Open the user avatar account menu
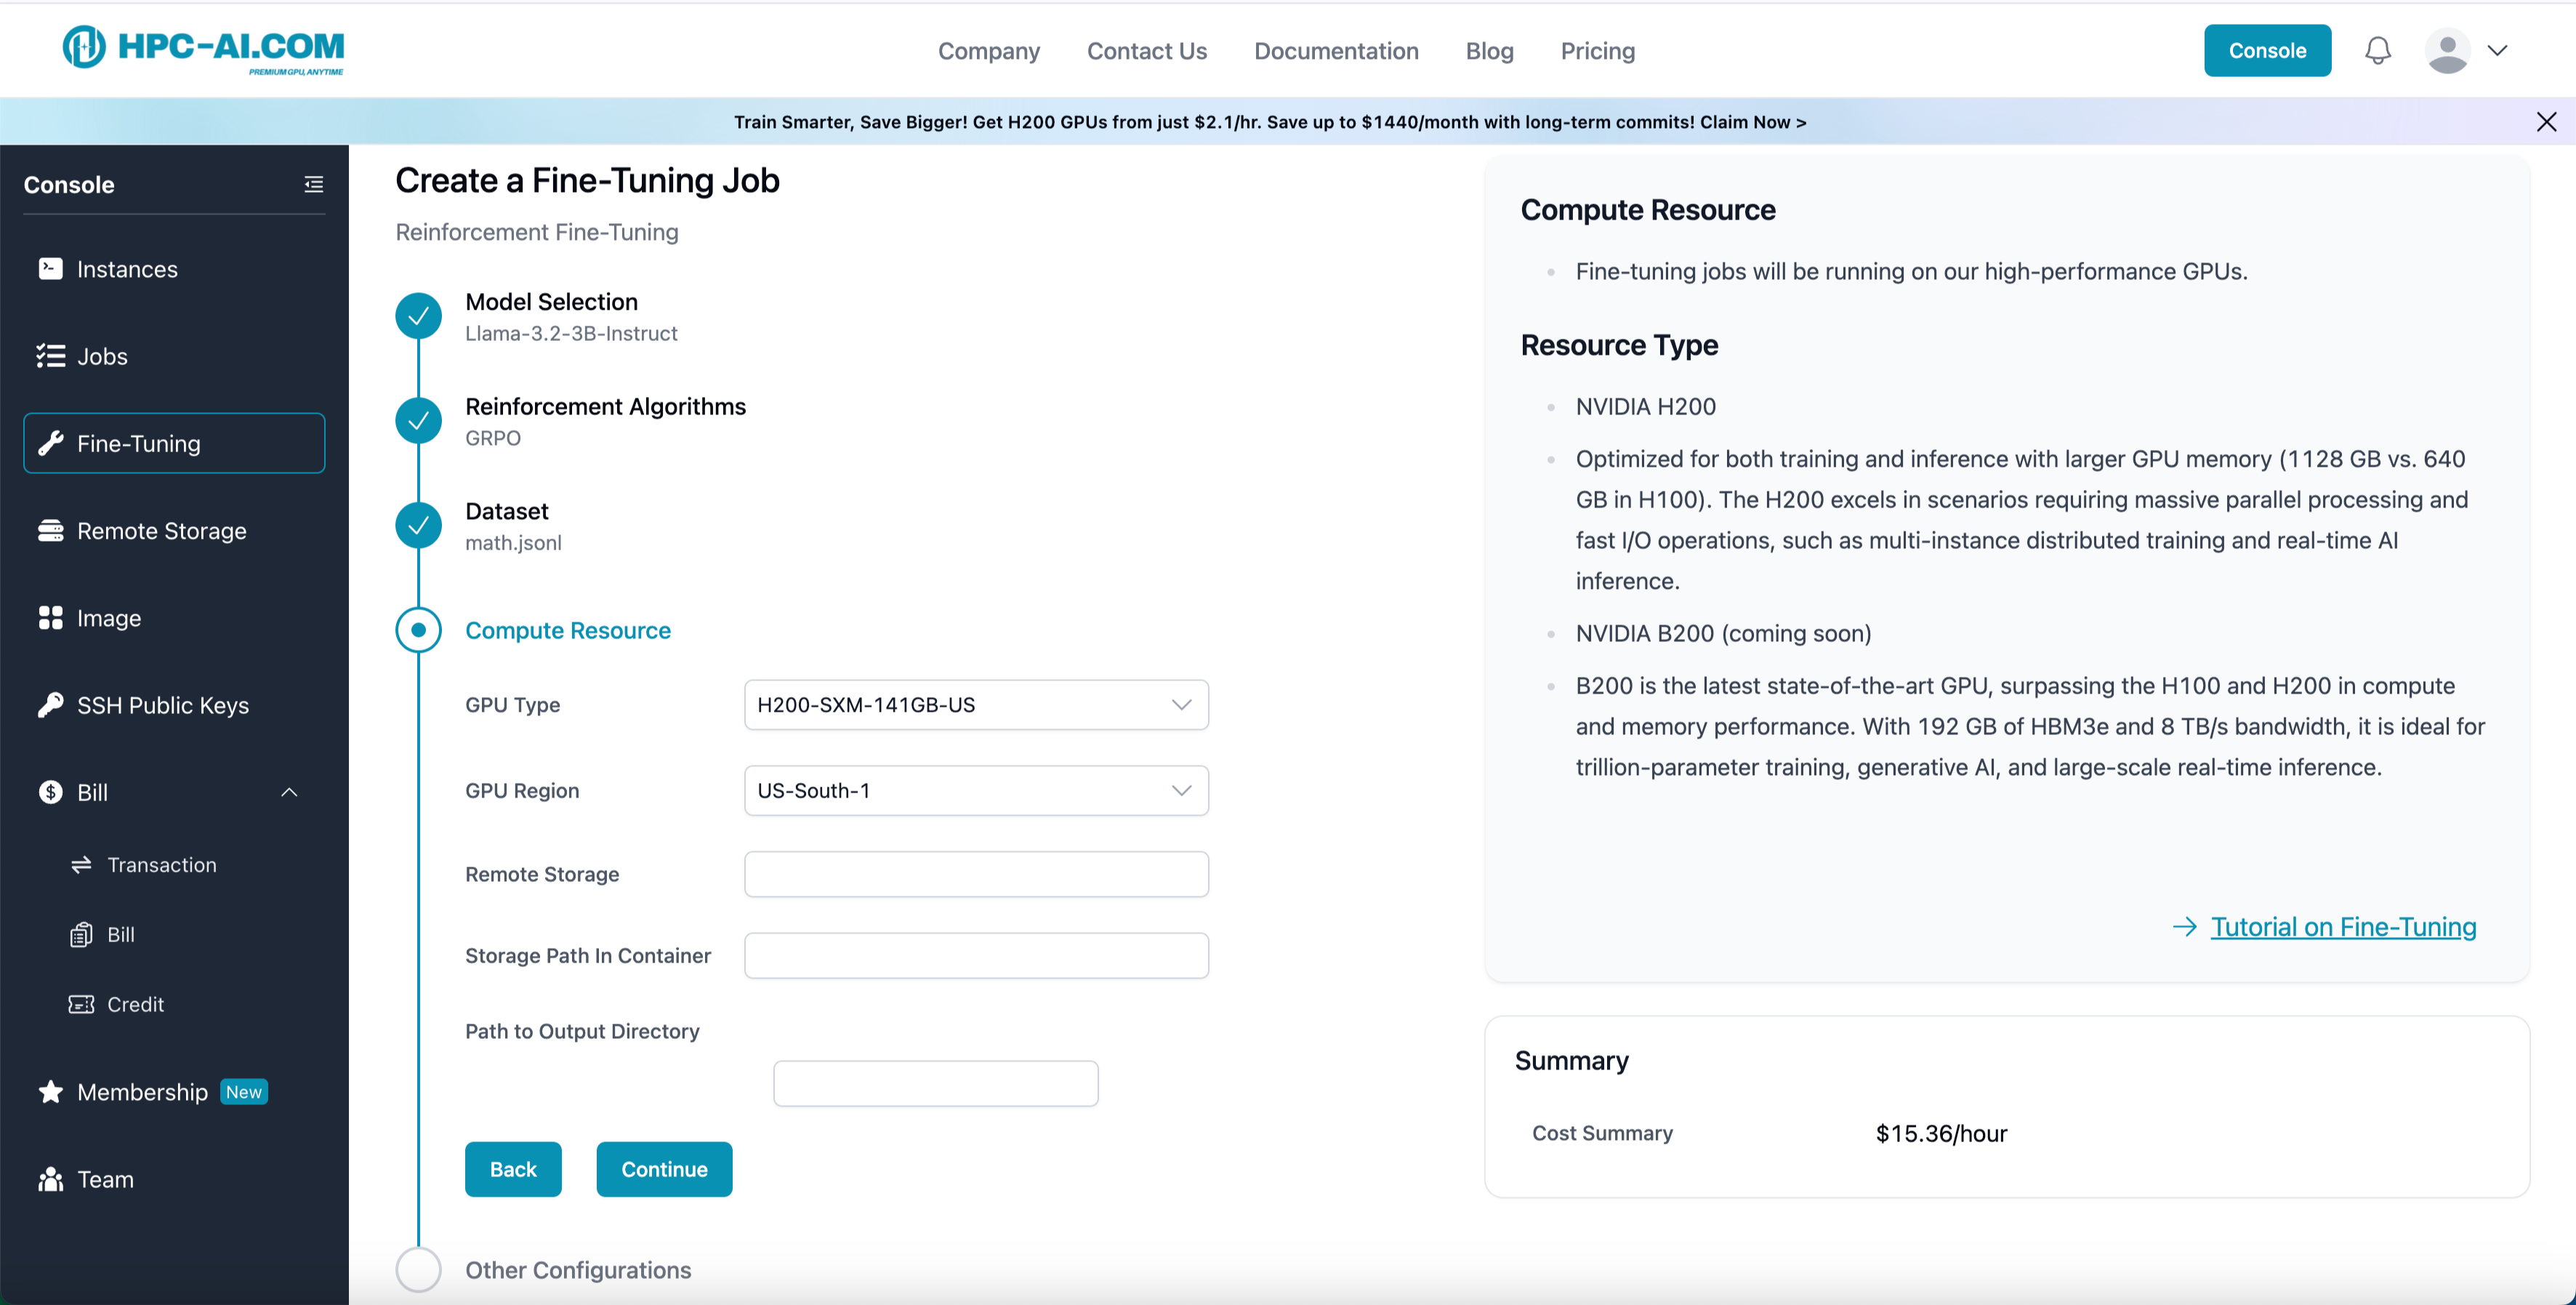 (2447, 50)
